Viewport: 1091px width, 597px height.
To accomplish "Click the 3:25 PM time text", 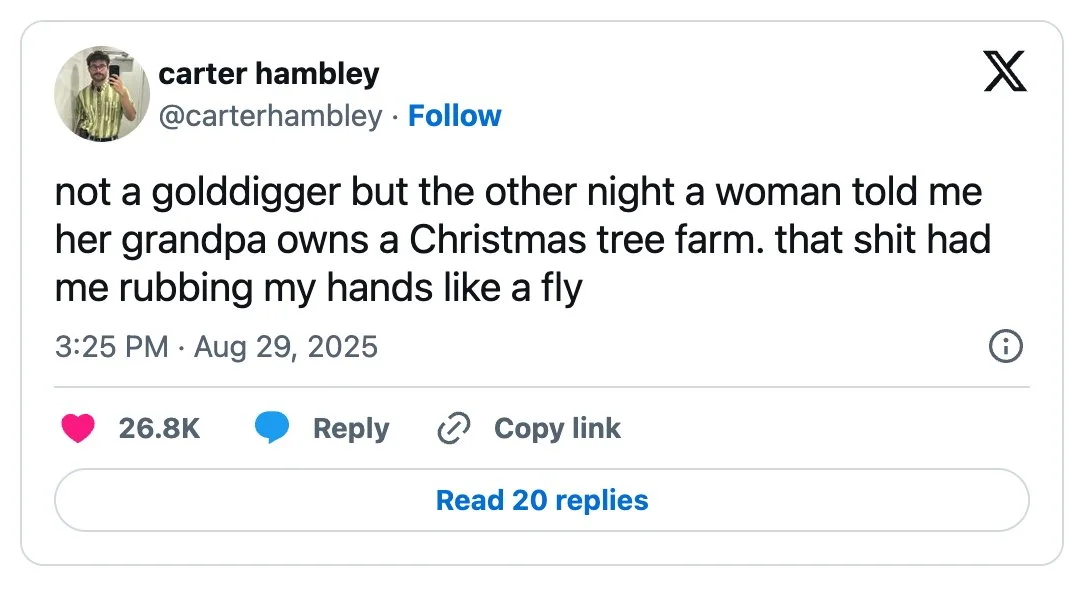I will 111,347.
